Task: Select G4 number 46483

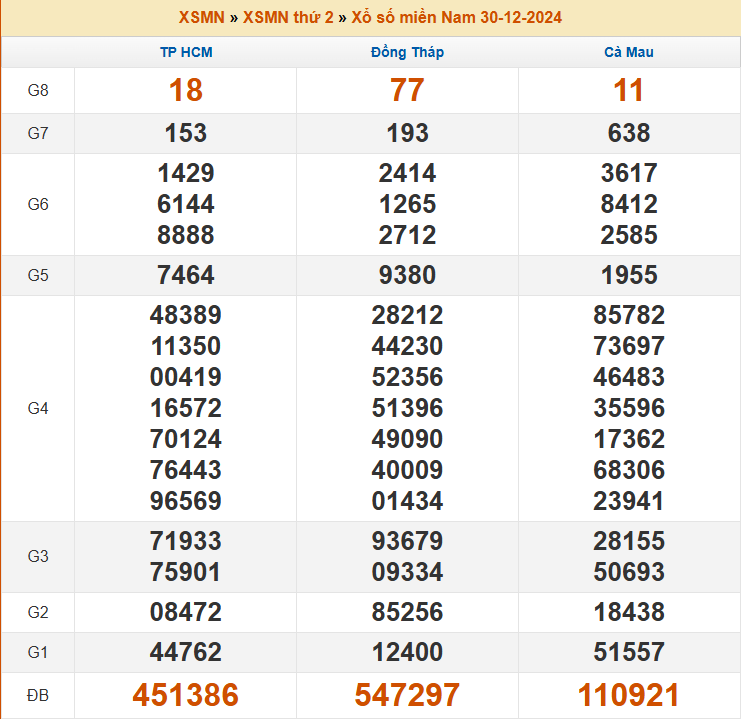Action: point(629,377)
